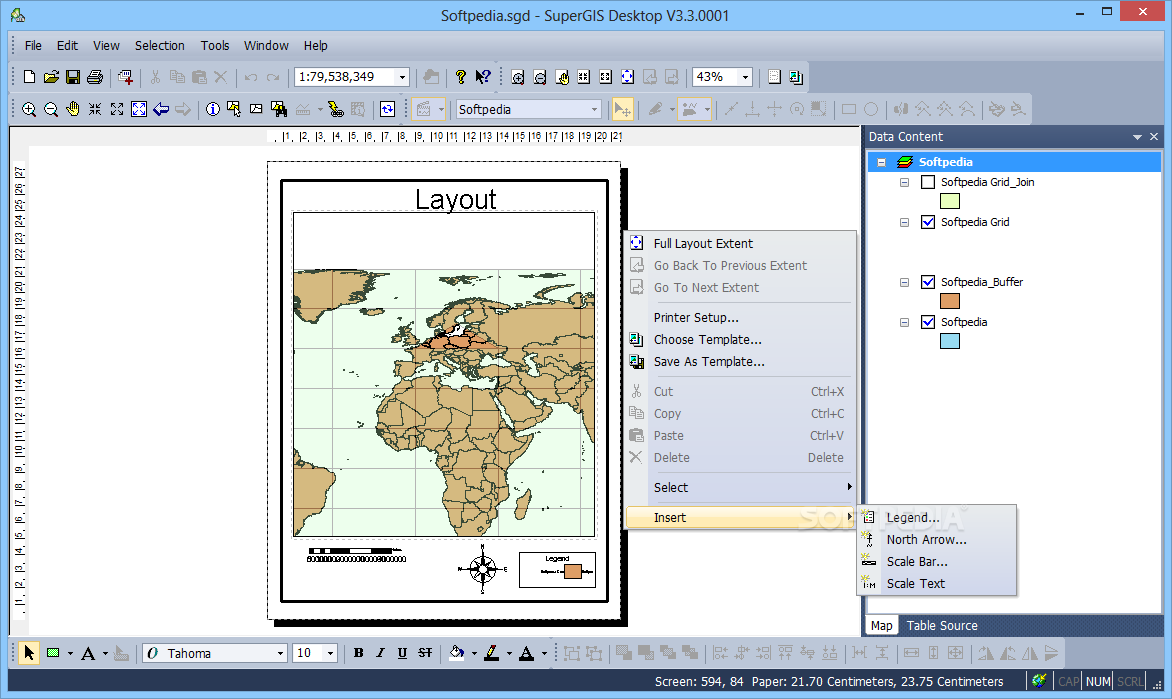
Task: Select the north arrow compass in layout
Action: [x=483, y=569]
